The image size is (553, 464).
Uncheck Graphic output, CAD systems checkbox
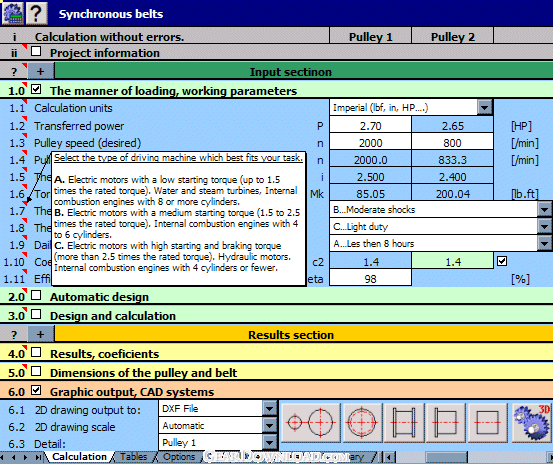[36, 390]
